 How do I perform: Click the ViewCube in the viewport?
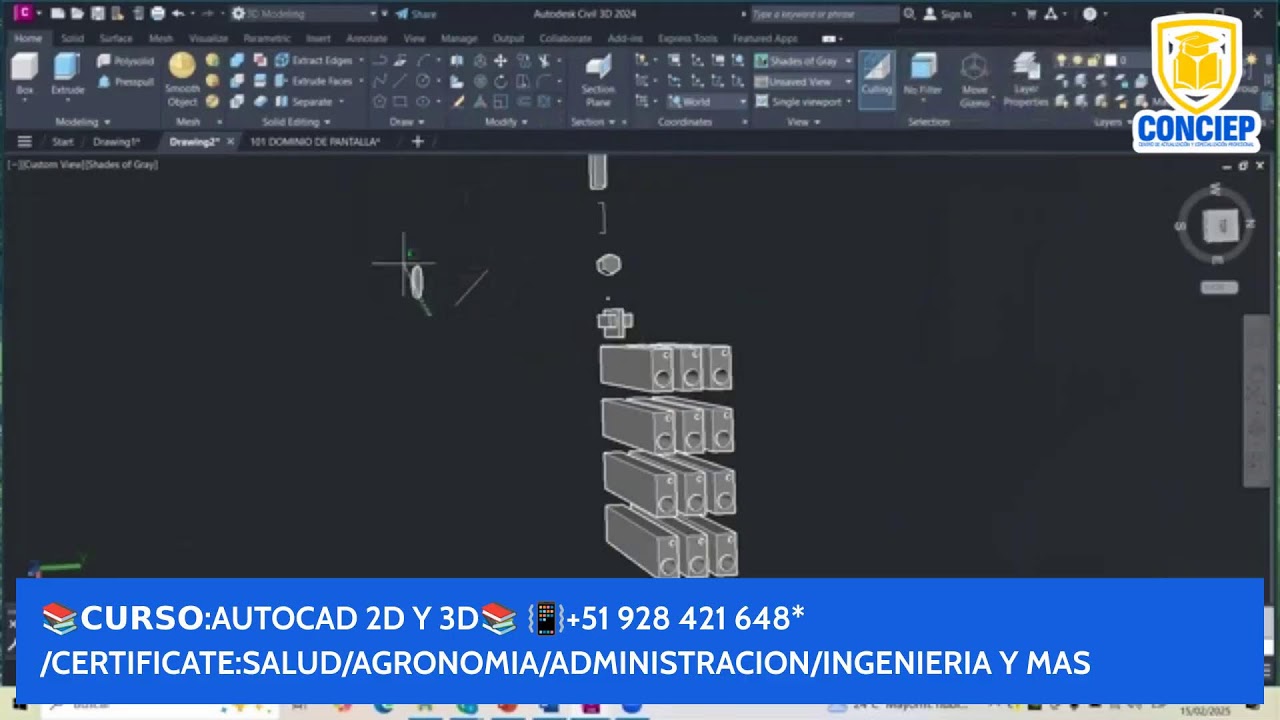pyautogui.click(x=1218, y=226)
